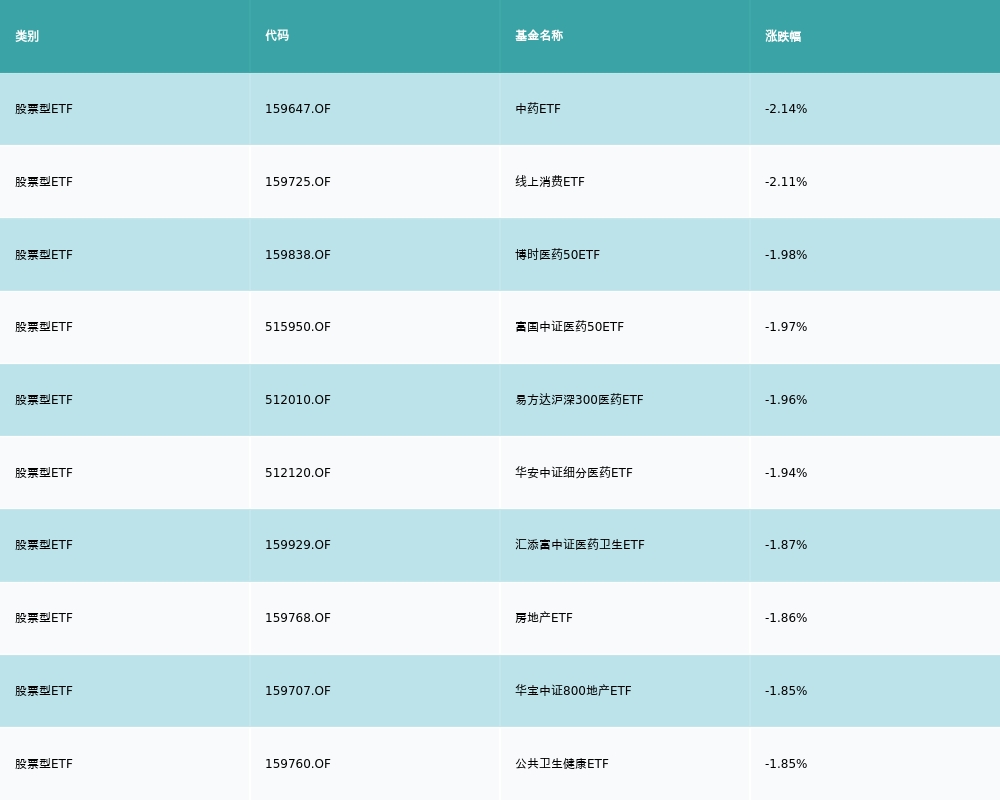Select the 华安中证细分医药ETF name
Image resolution: width=1000 pixels, height=800 pixels.
click(574, 473)
